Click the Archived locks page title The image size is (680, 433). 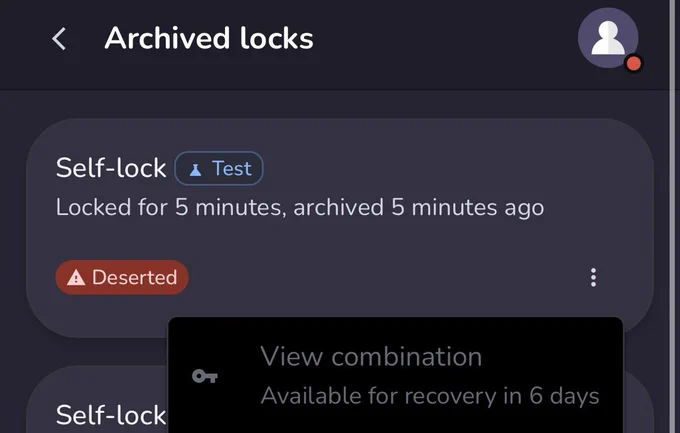(x=209, y=38)
